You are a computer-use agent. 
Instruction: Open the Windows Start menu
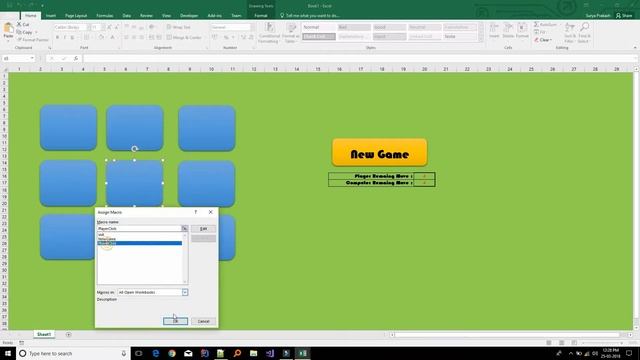(x=8, y=353)
